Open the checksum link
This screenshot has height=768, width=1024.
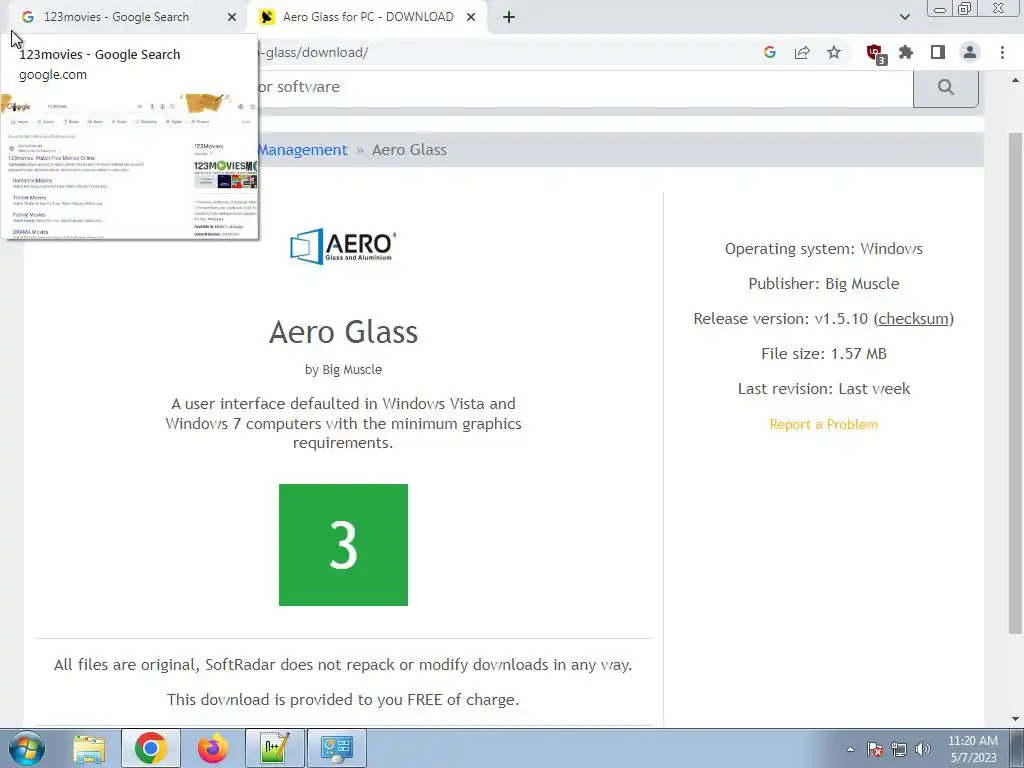[914, 319]
